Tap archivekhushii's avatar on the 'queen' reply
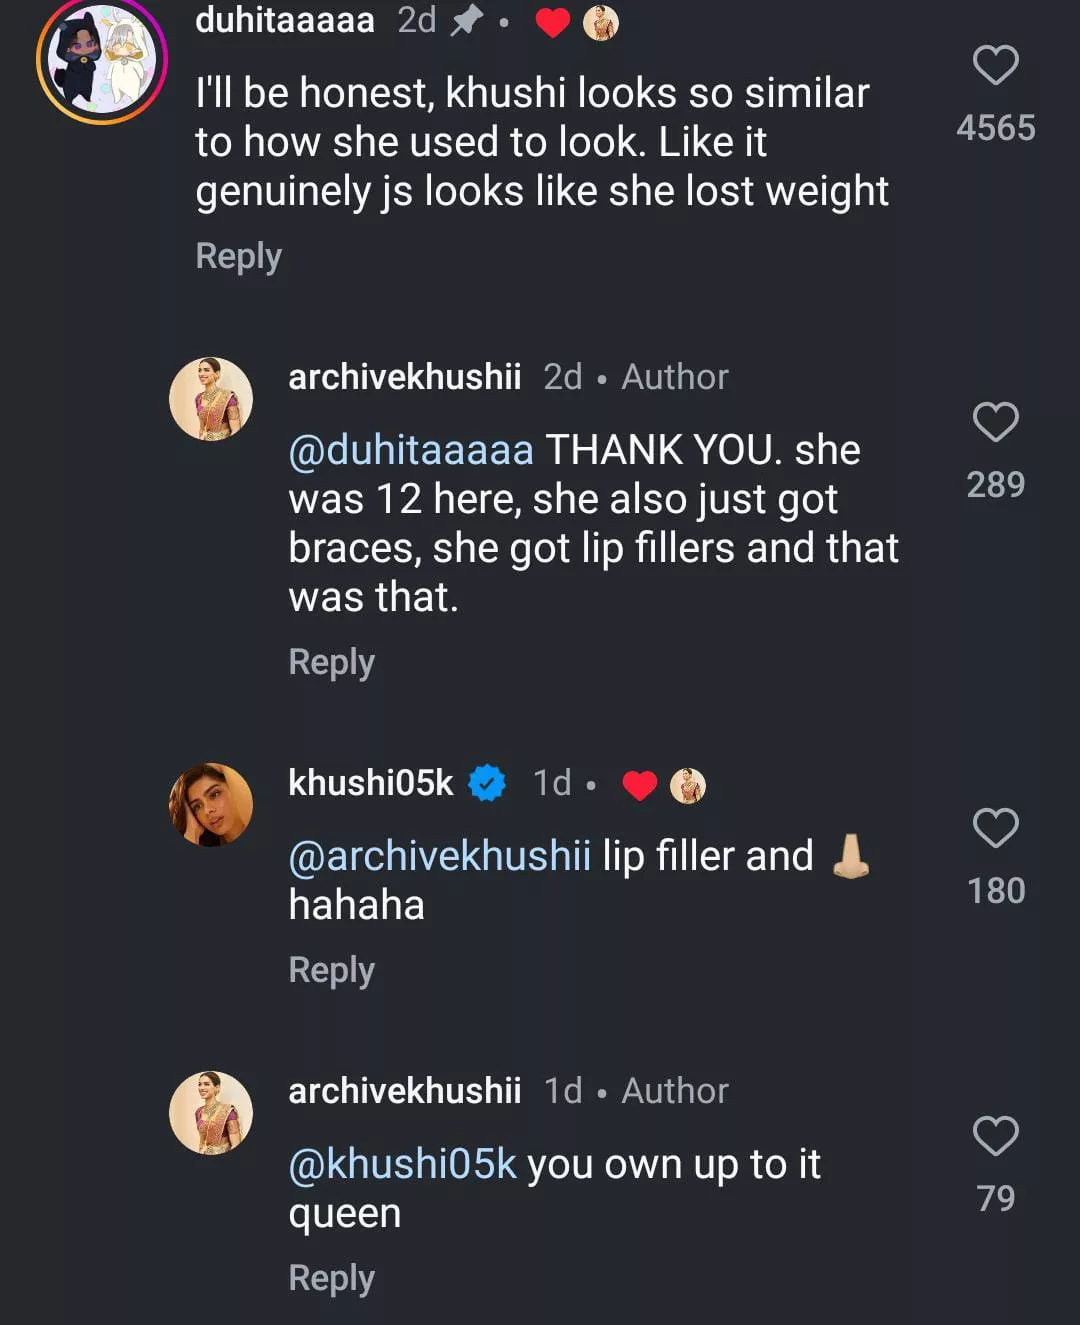 (x=211, y=1113)
